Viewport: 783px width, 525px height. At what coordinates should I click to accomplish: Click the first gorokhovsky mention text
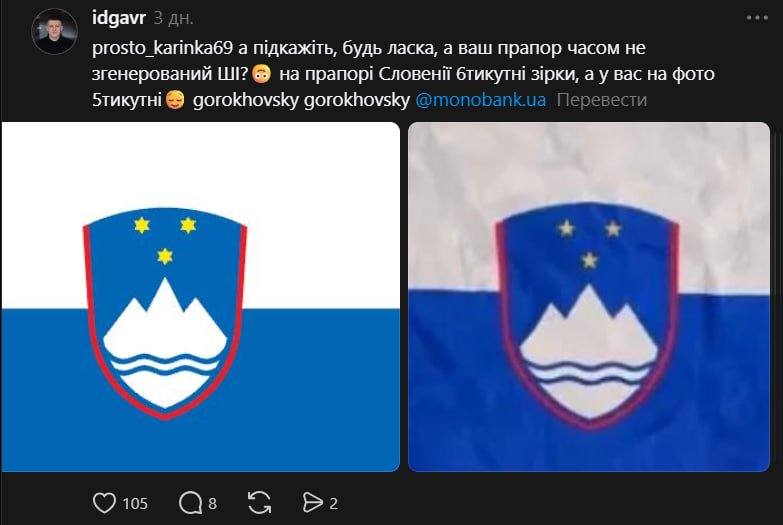(245, 100)
